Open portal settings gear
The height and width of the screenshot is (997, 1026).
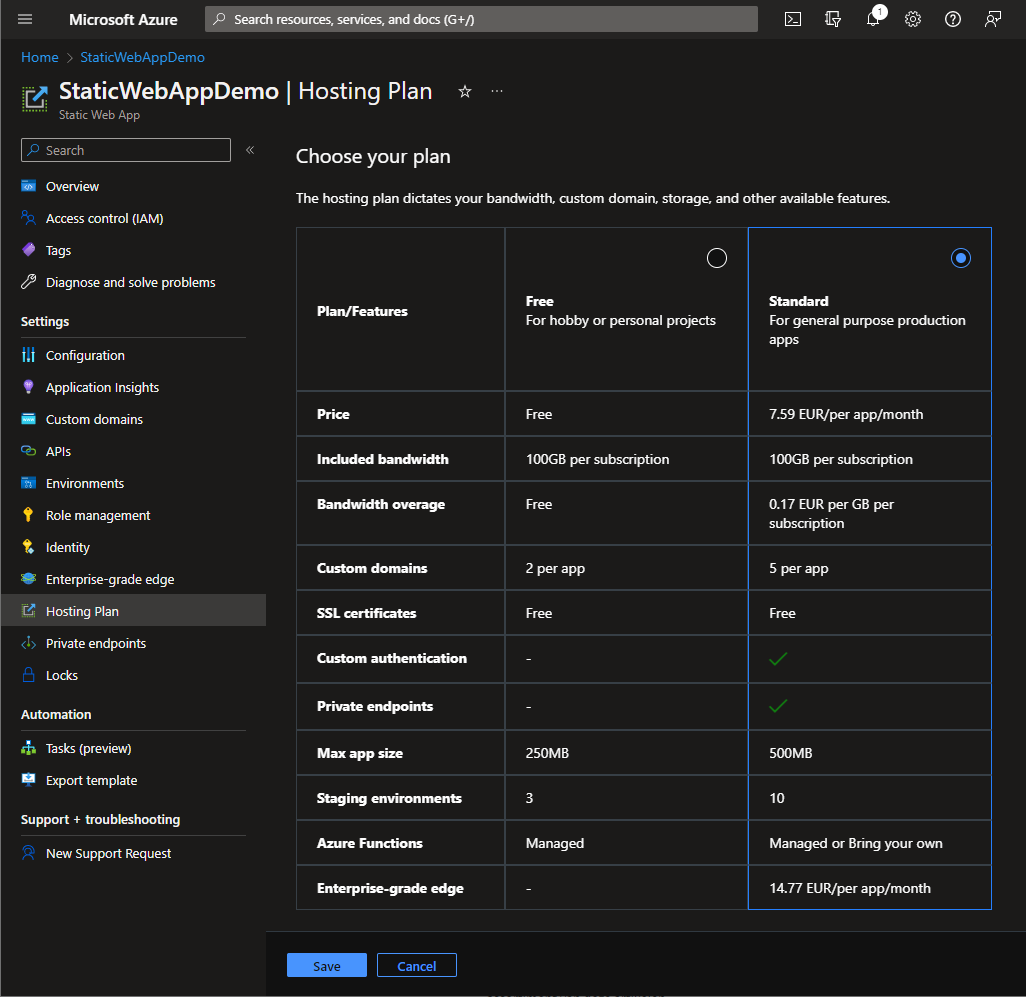click(x=913, y=19)
